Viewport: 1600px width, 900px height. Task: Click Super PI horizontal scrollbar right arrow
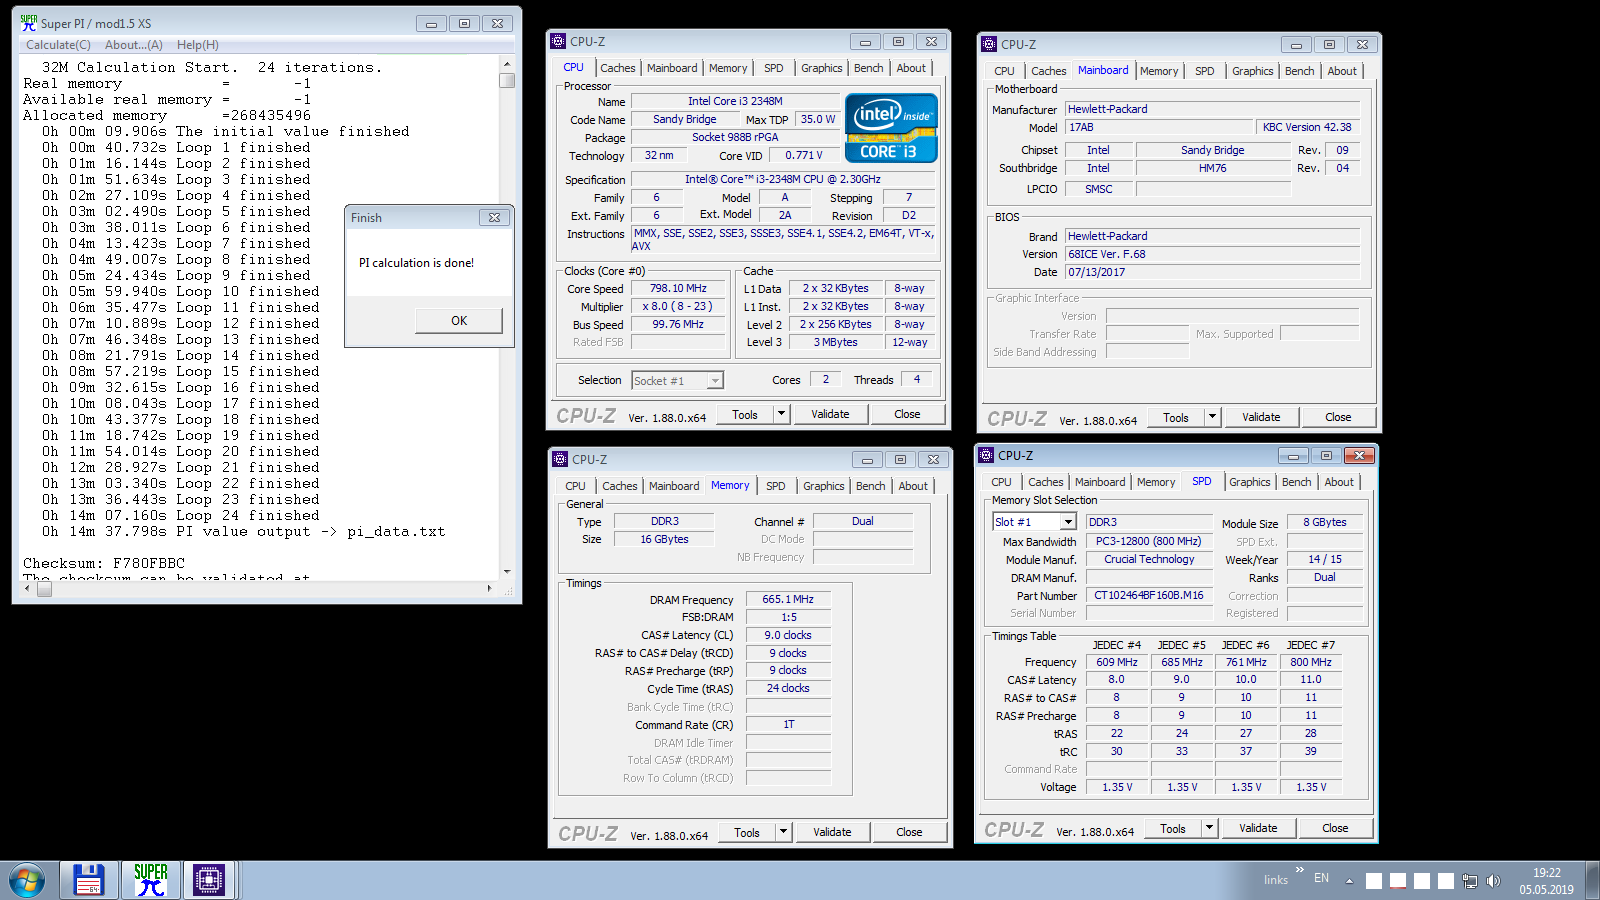click(490, 589)
